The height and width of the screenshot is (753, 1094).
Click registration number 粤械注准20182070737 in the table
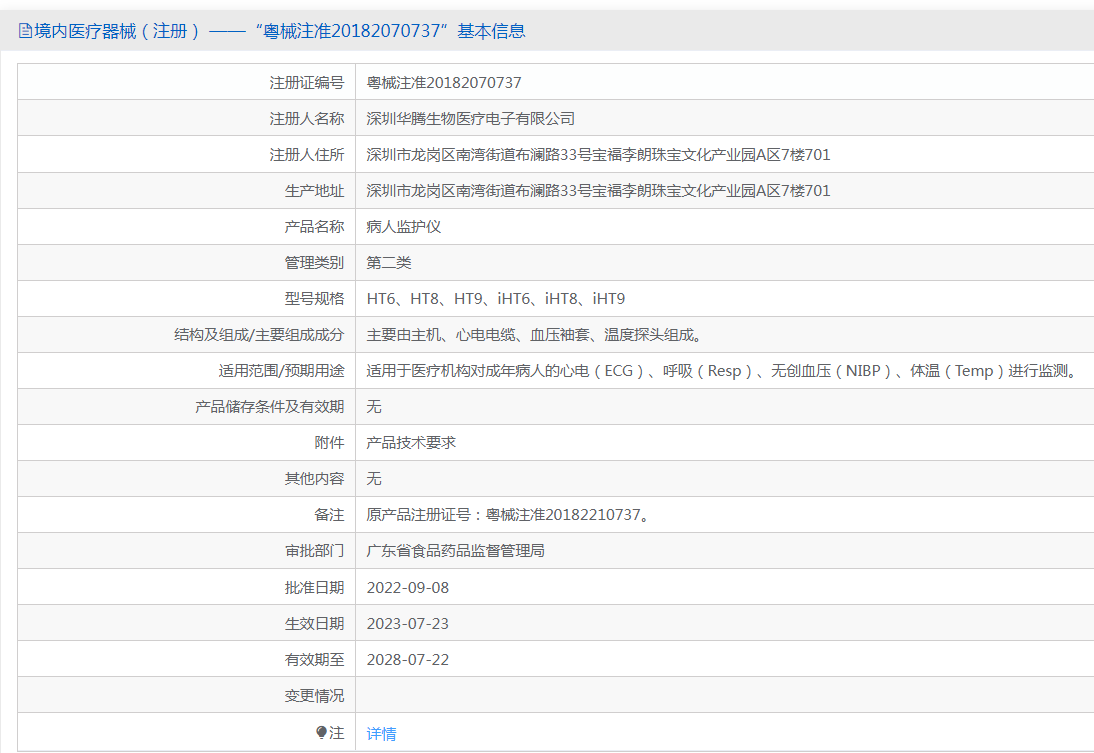click(444, 83)
